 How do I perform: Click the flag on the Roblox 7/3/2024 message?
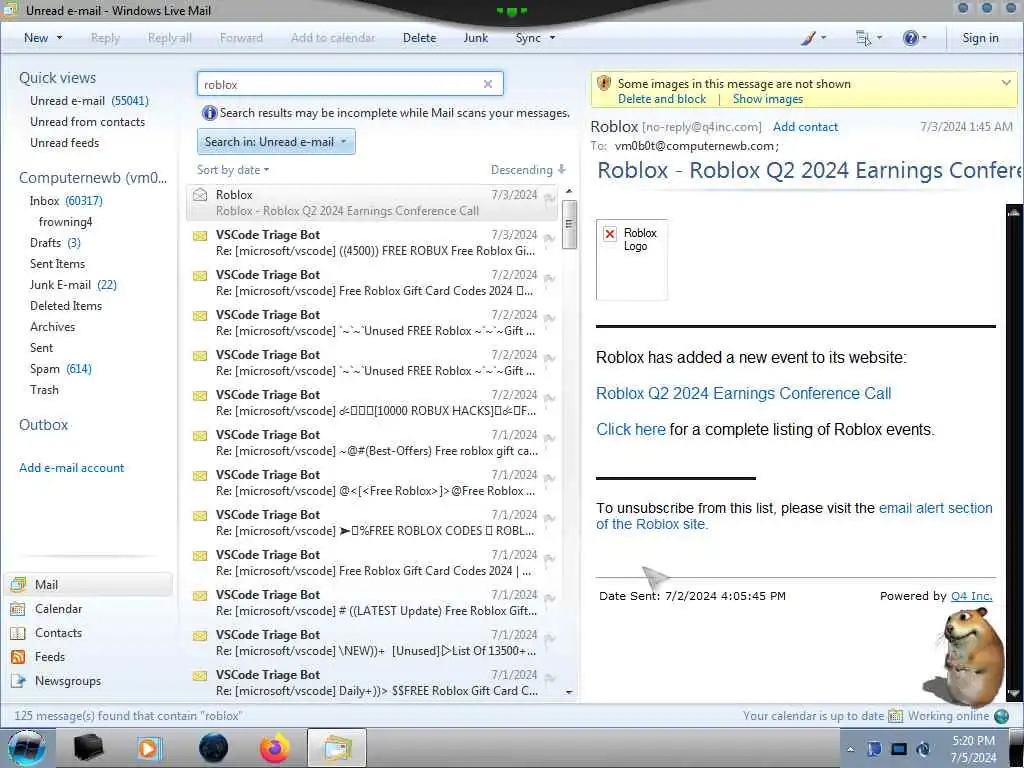pyautogui.click(x=549, y=198)
